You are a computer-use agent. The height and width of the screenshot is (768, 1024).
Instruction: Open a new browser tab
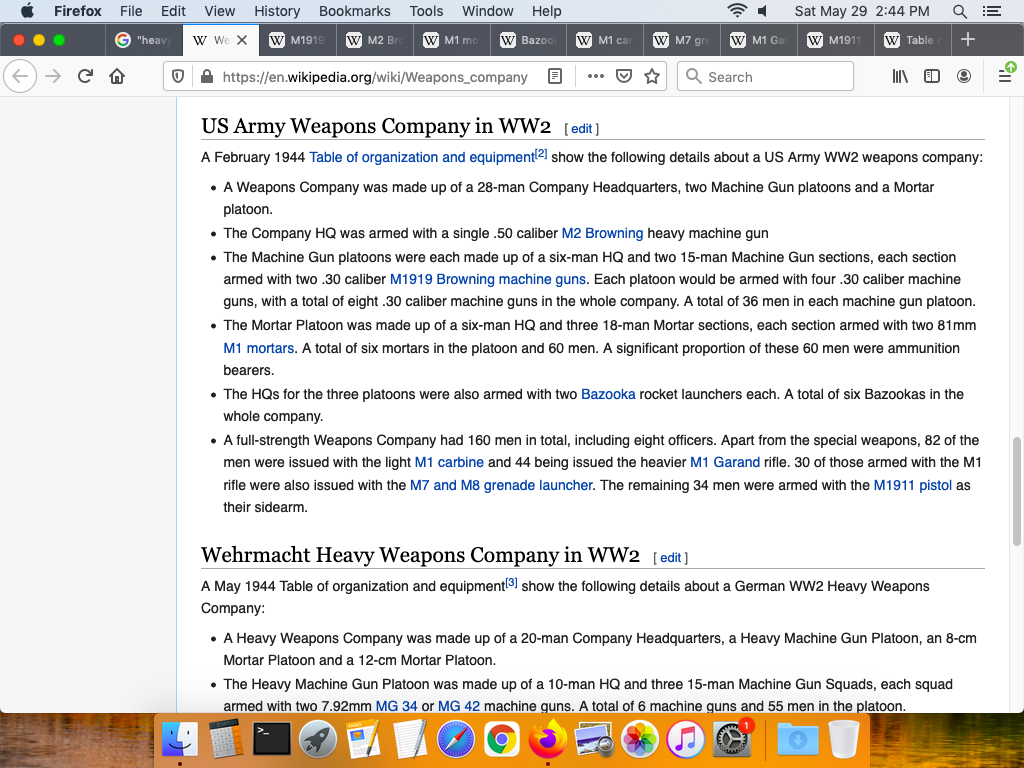(x=967, y=40)
